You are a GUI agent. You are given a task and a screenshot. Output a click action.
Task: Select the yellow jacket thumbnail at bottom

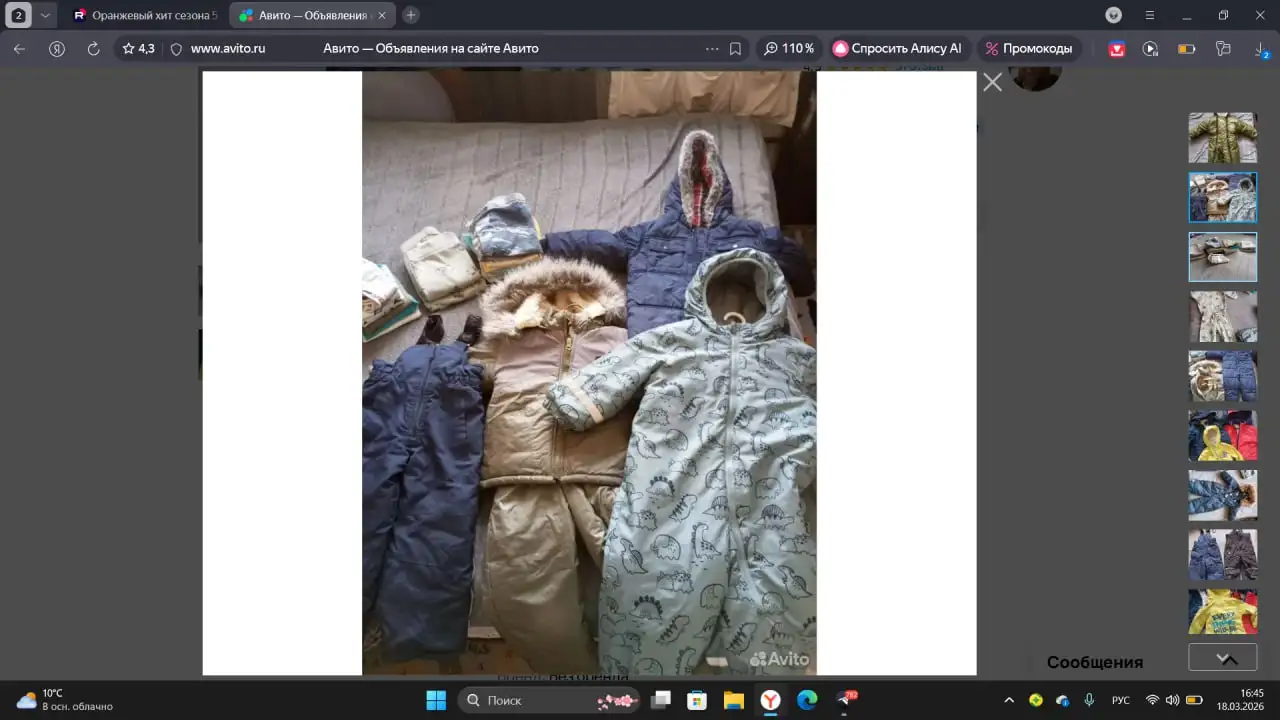point(1222,611)
